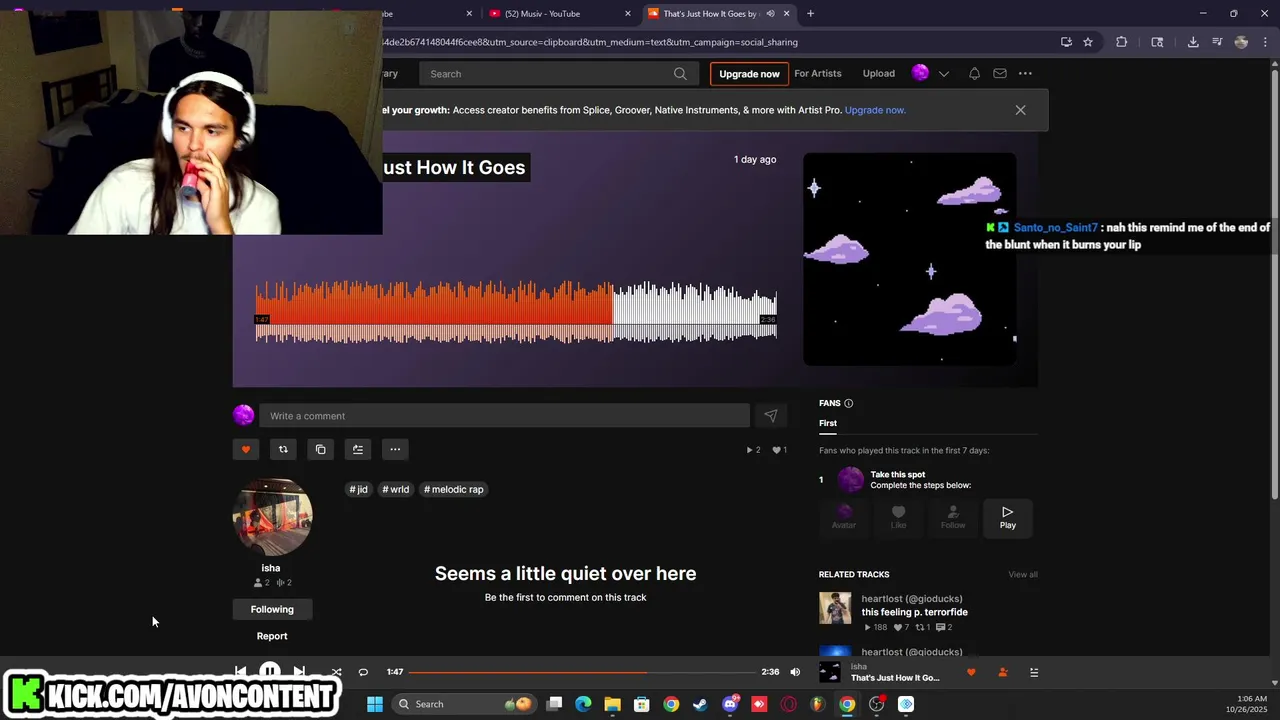Like the track with the heart button
The width and height of the screenshot is (1280, 720).
246,449
